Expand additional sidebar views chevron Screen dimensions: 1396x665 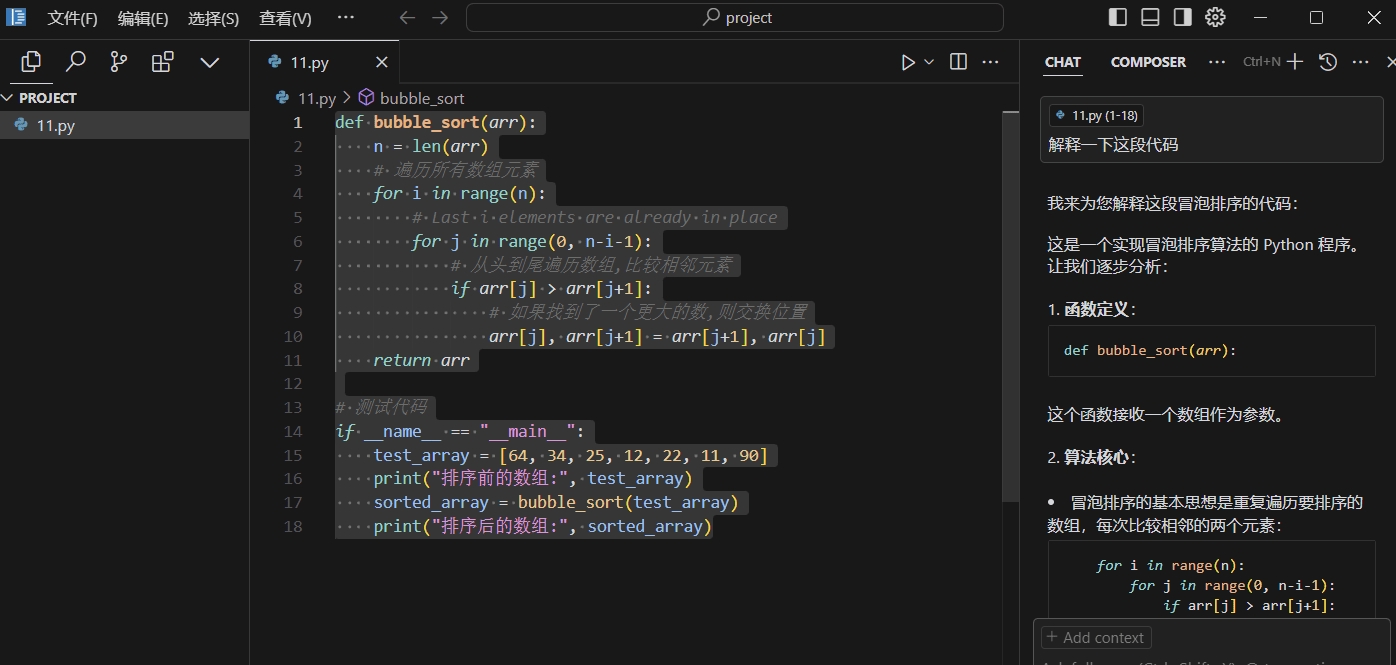point(209,62)
